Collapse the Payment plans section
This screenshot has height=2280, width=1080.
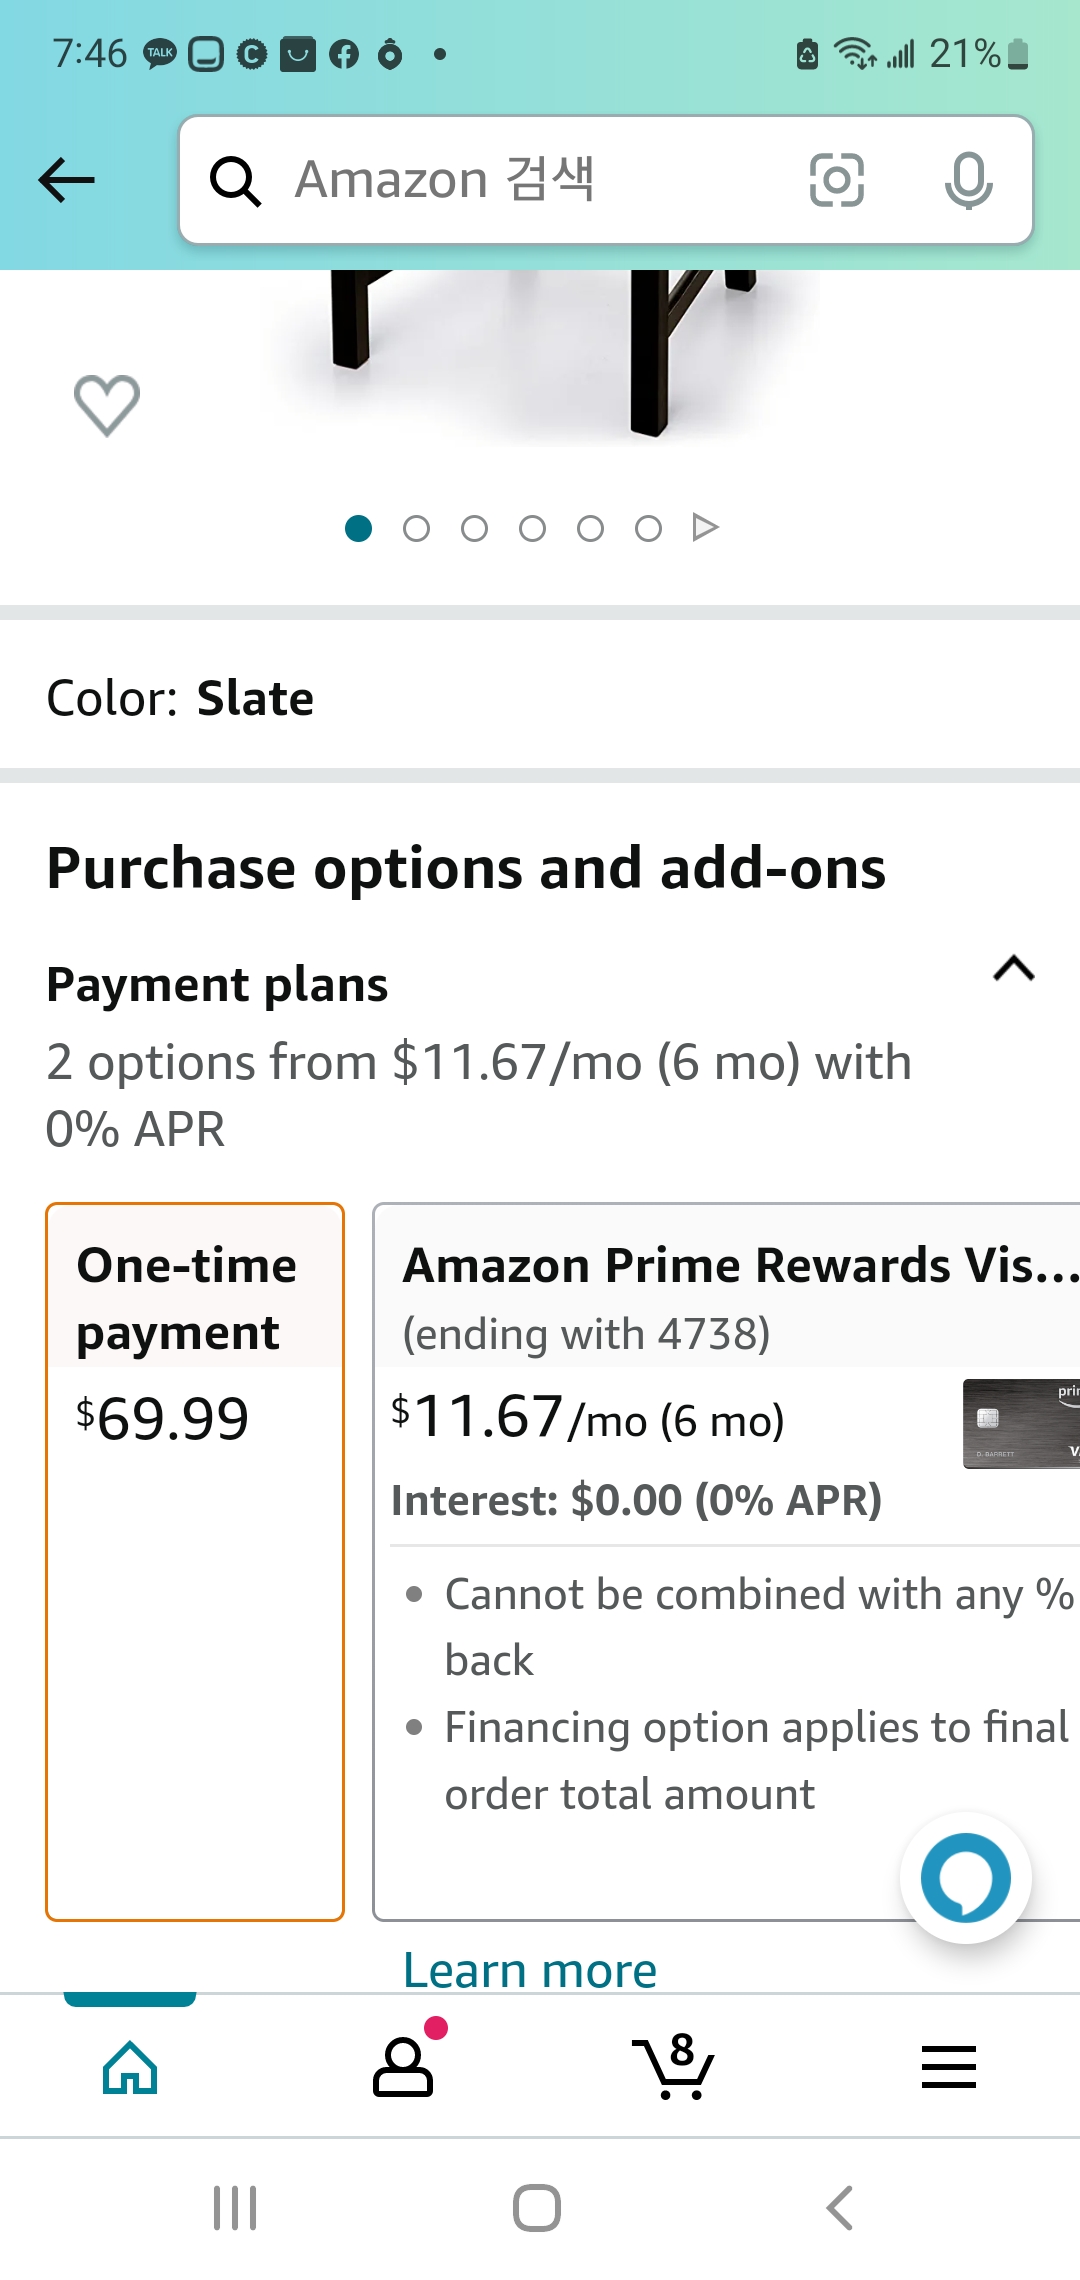click(1013, 969)
